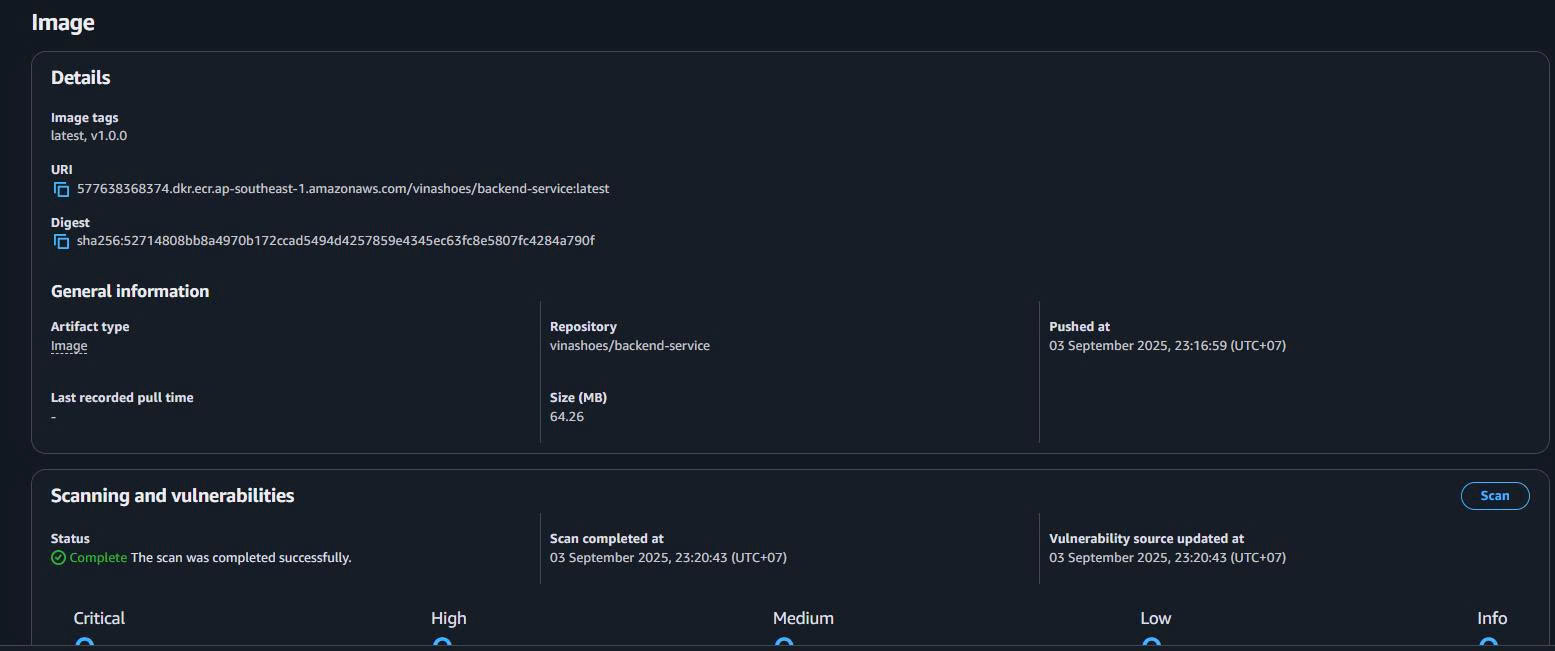
Task: Click the image size value 64.26
Action: (567, 417)
